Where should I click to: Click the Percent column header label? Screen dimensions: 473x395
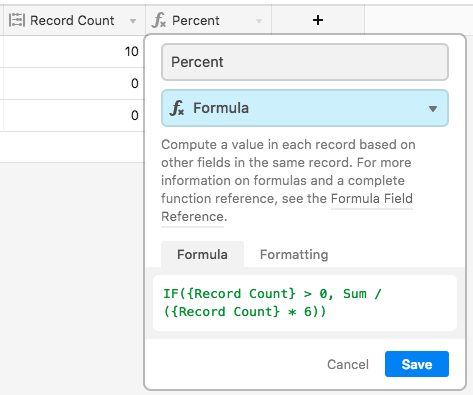(x=196, y=21)
